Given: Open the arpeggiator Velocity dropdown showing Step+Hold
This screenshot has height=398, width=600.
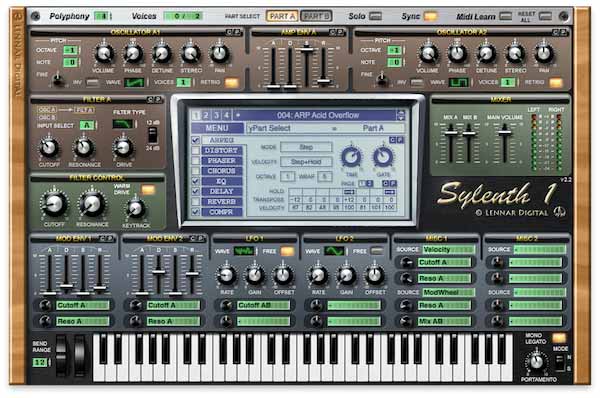Looking at the screenshot, I should click(306, 161).
